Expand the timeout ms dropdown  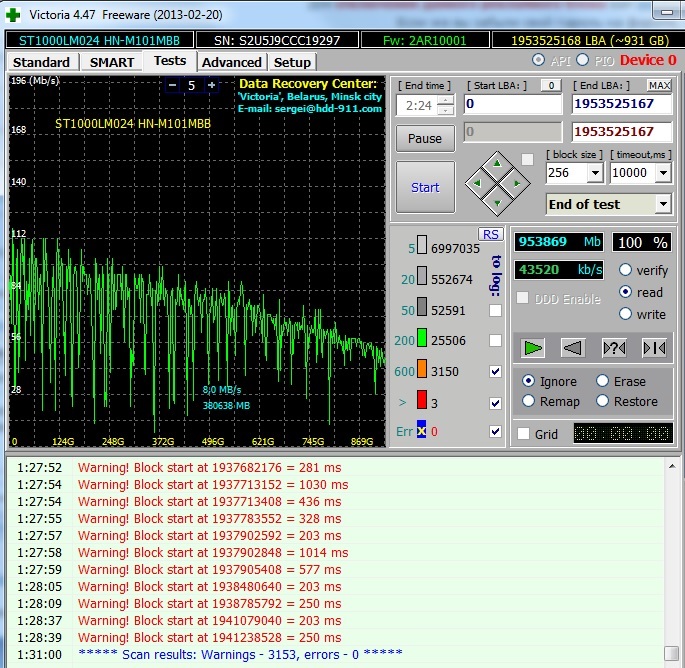click(x=664, y=173)
